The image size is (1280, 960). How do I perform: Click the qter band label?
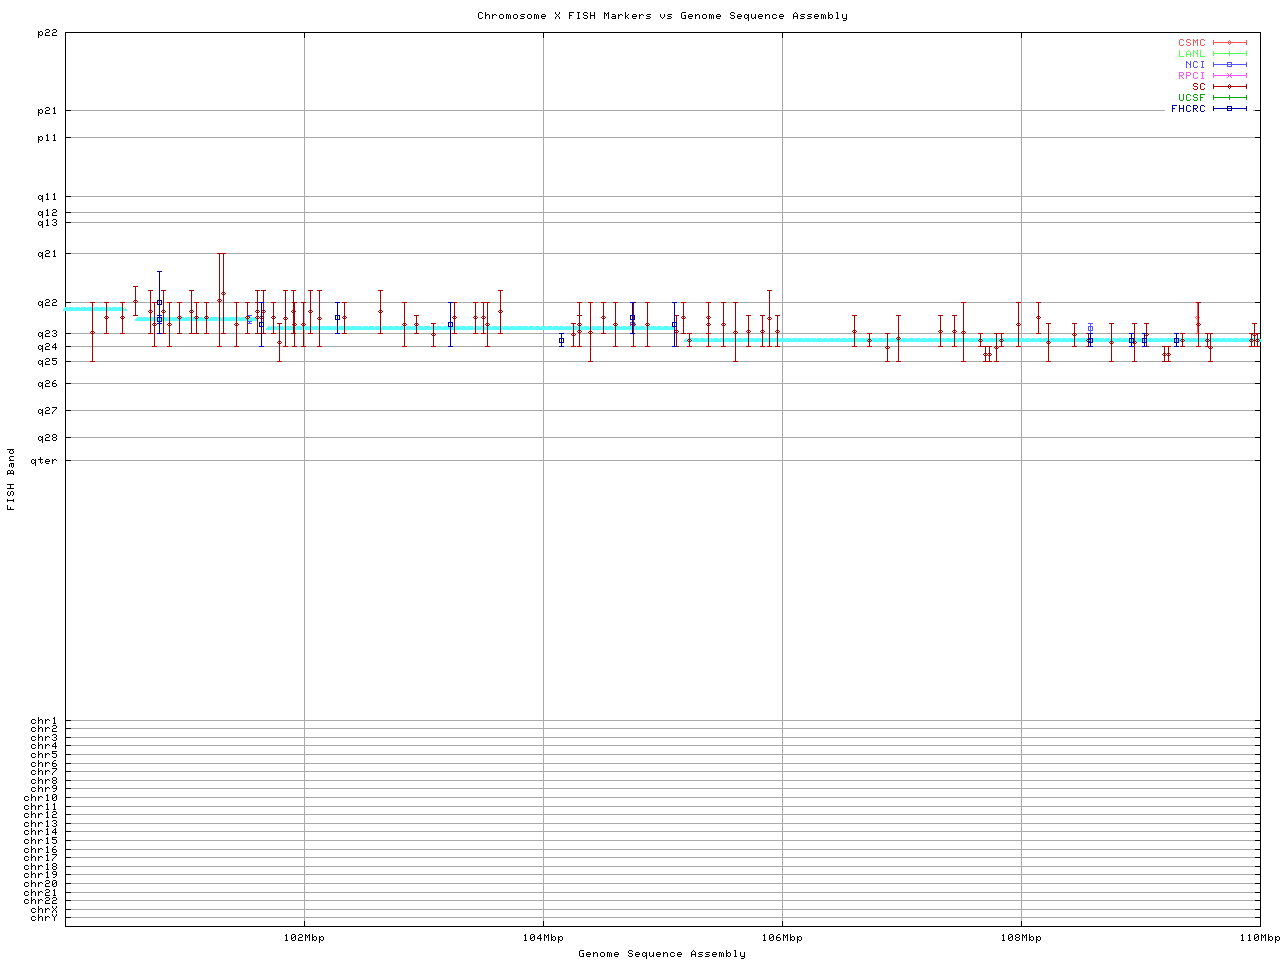click(x=44, y=461)
